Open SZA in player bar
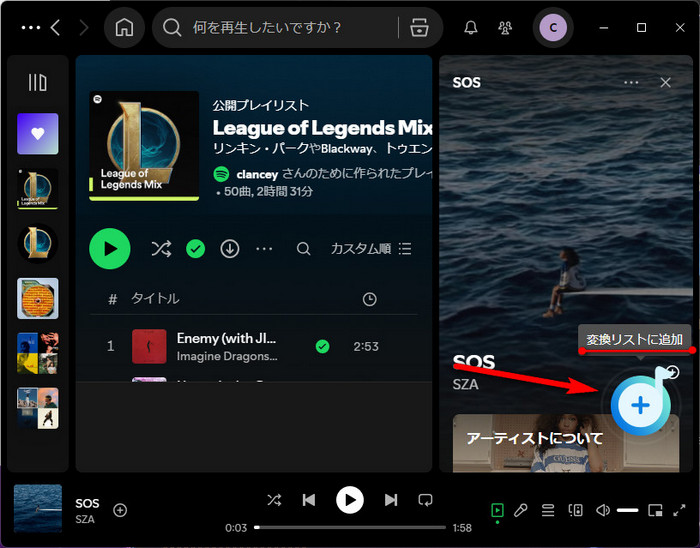 click(x=85, y=519)
